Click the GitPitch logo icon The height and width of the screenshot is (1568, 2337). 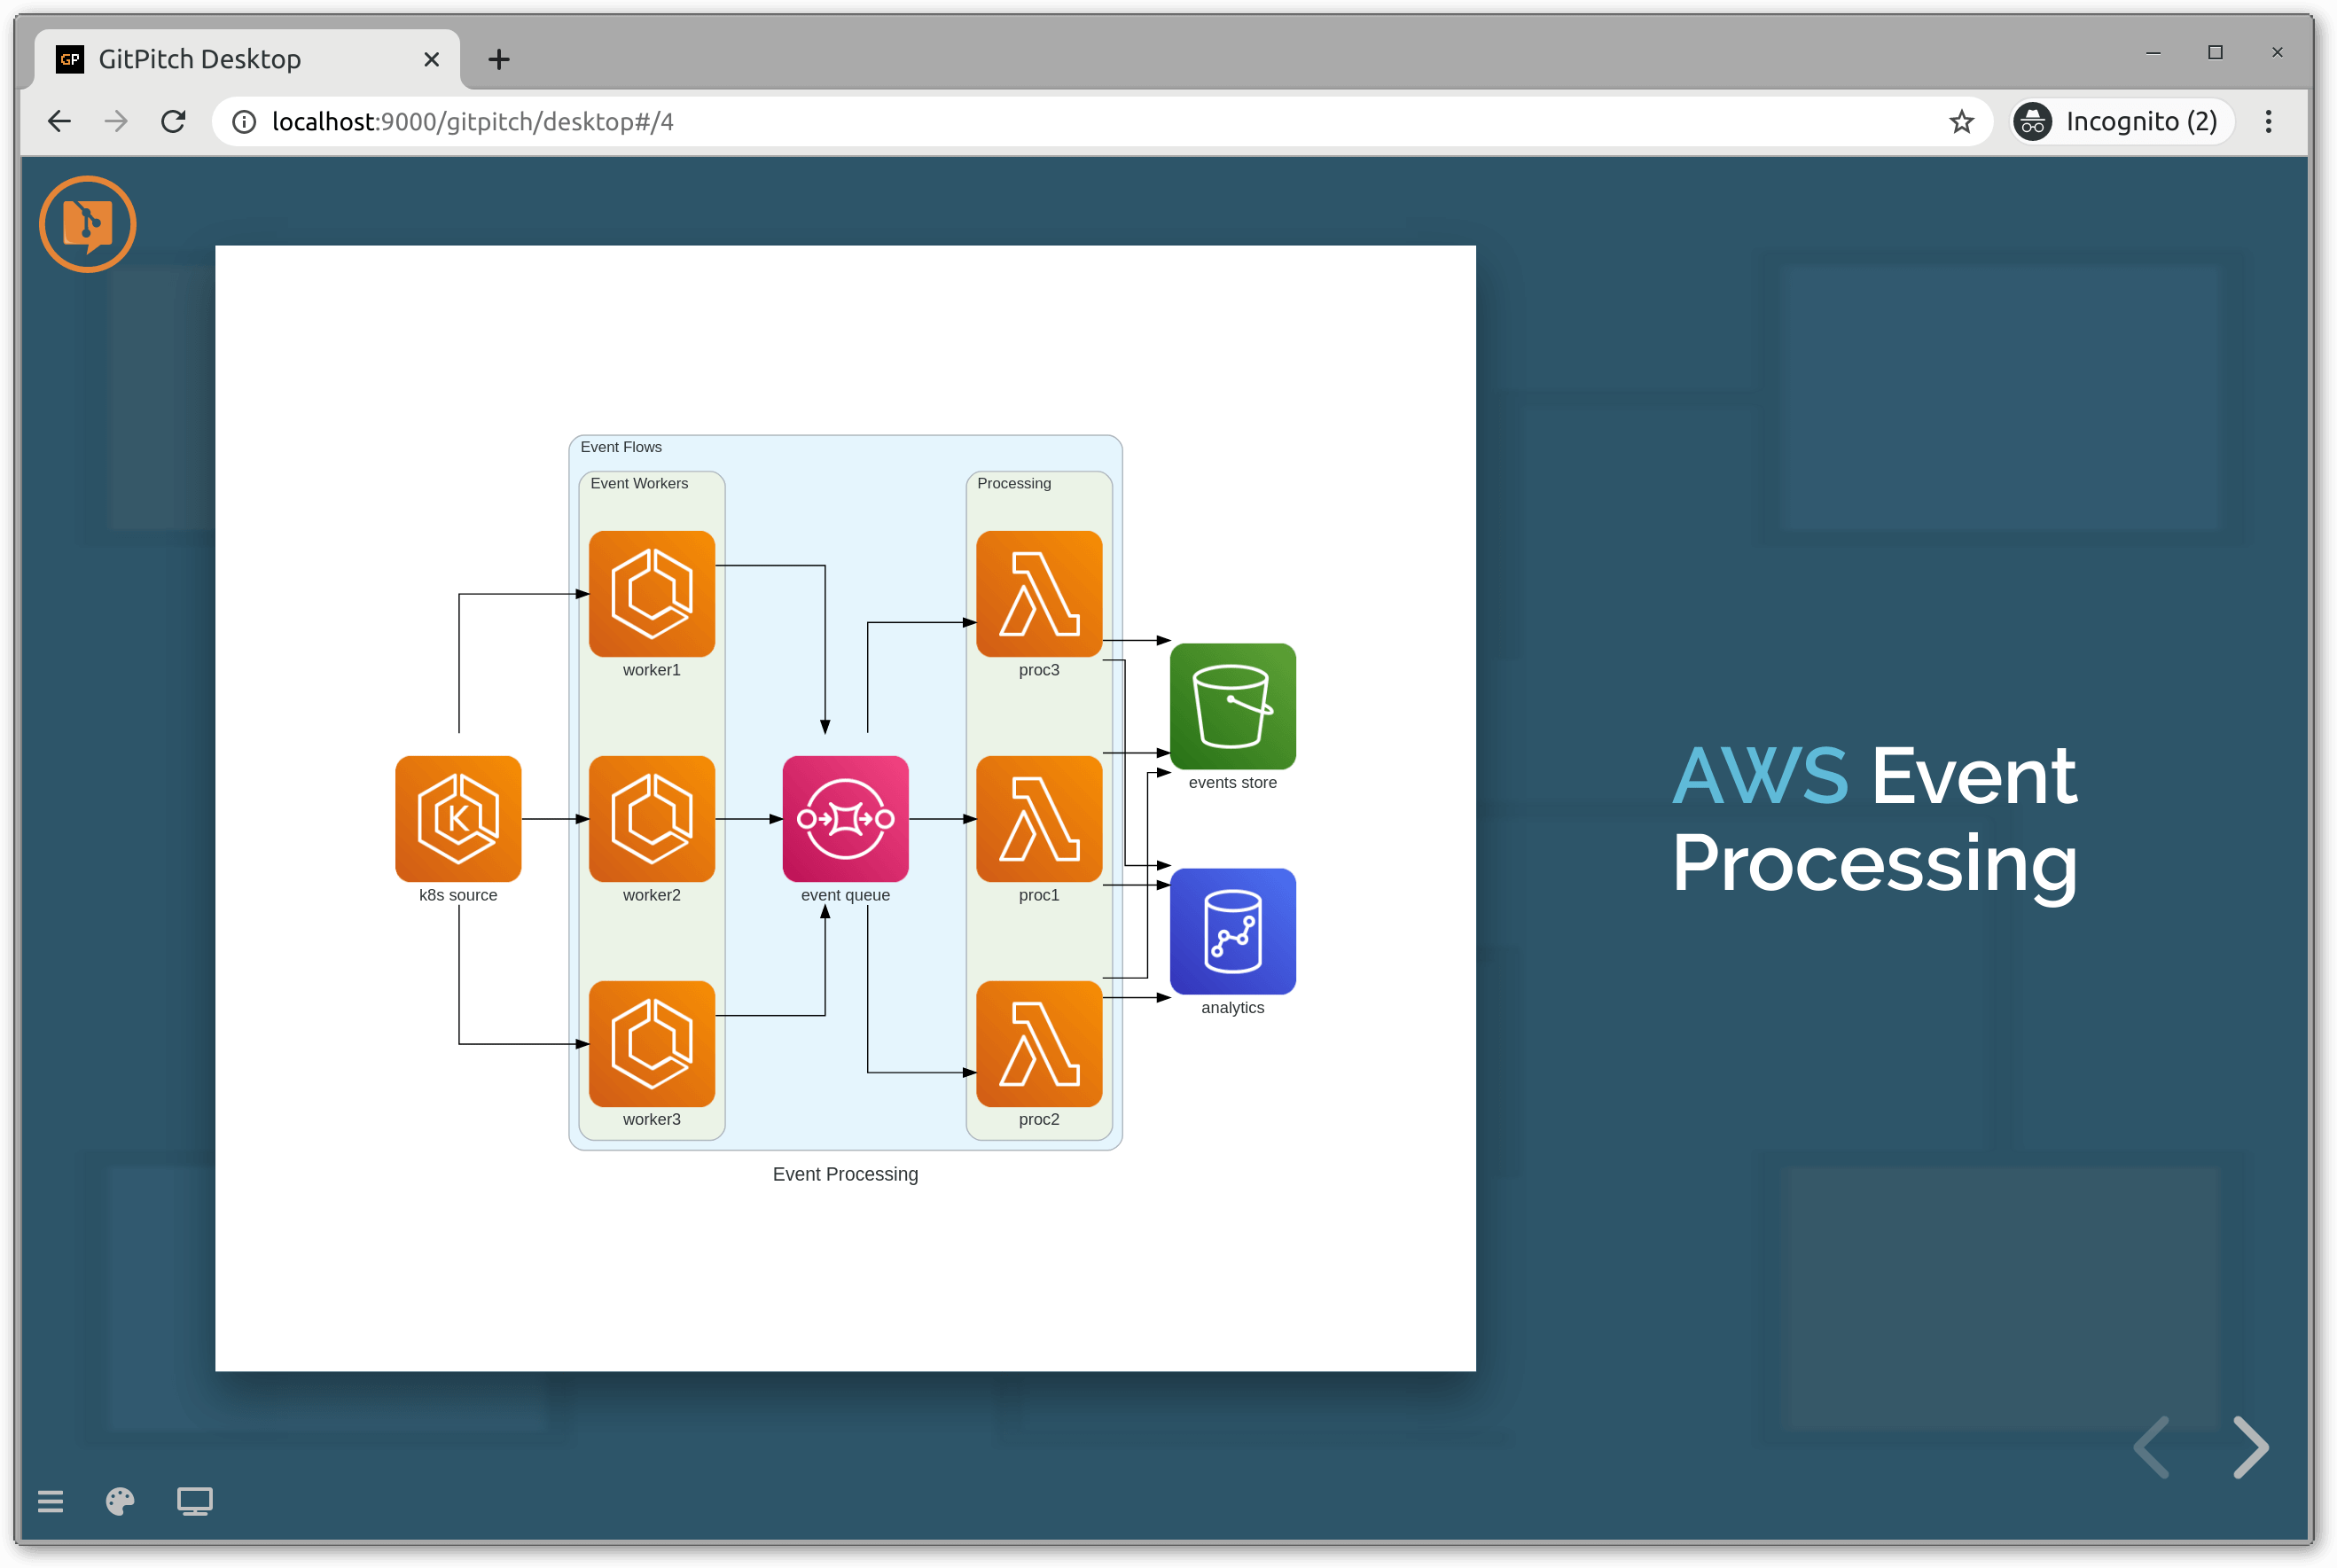88,224
